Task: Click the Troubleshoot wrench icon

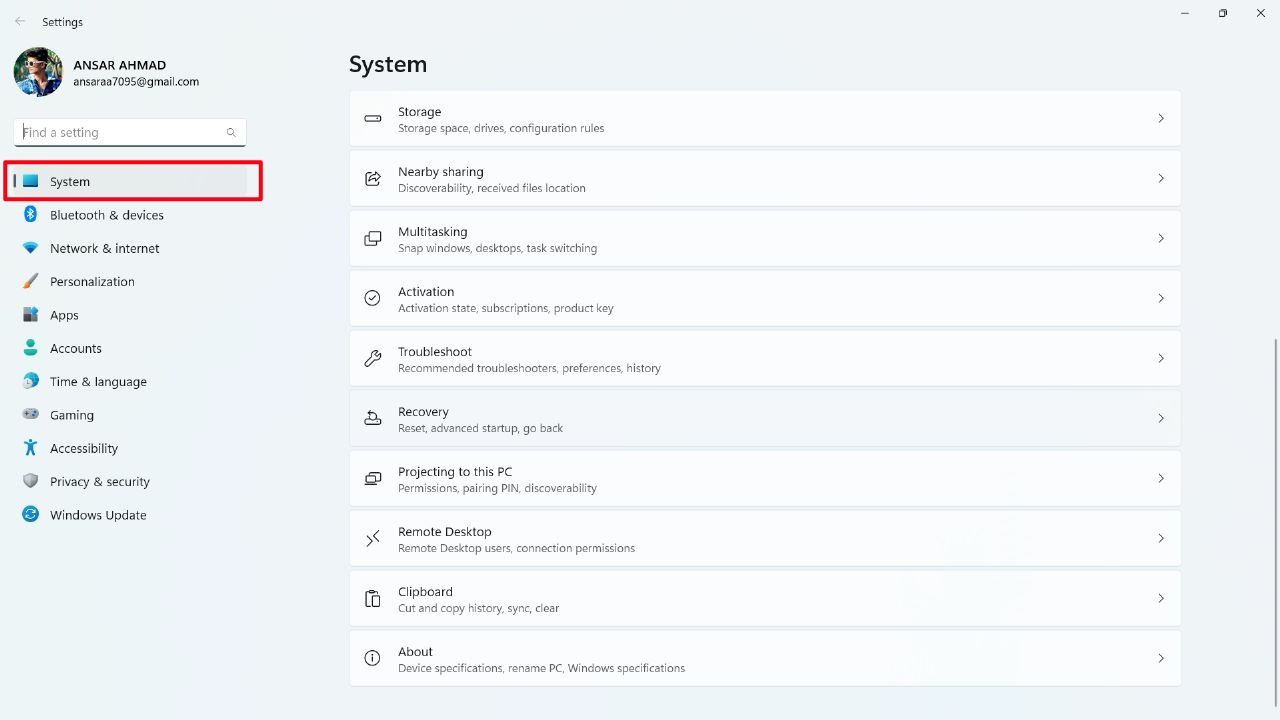Action: click(373, 359)
